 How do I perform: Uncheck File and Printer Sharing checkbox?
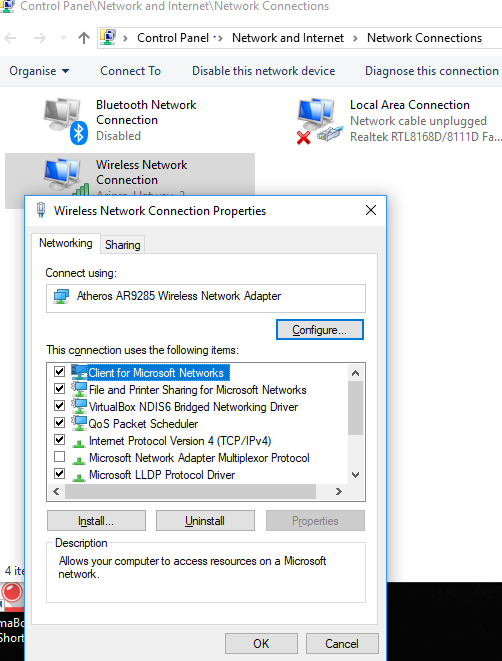coord(59,388)
